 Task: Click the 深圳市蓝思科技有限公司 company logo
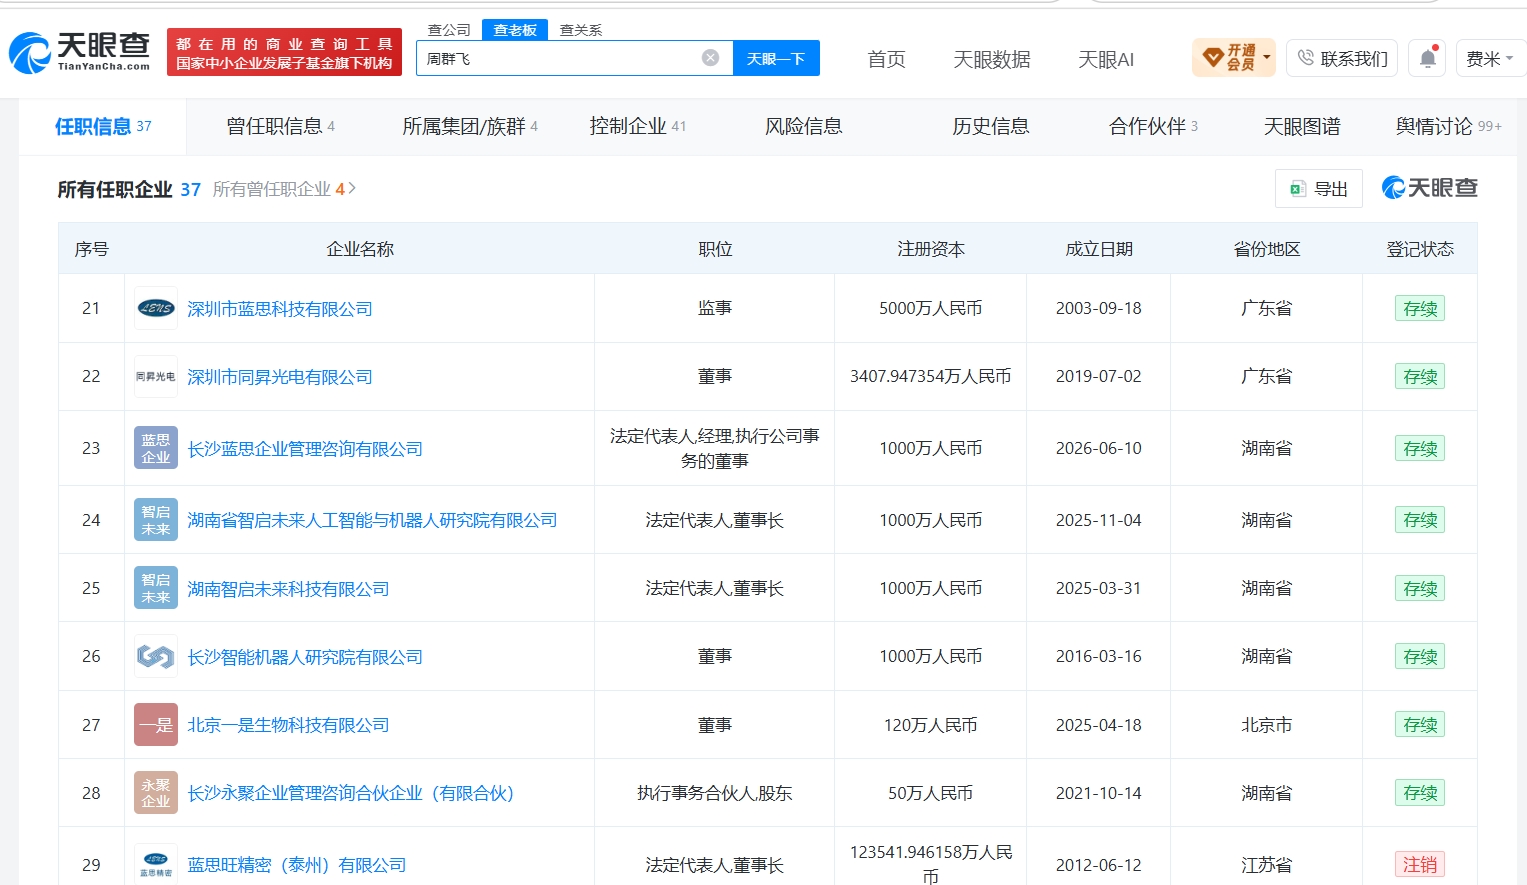[x=156, y=308]
